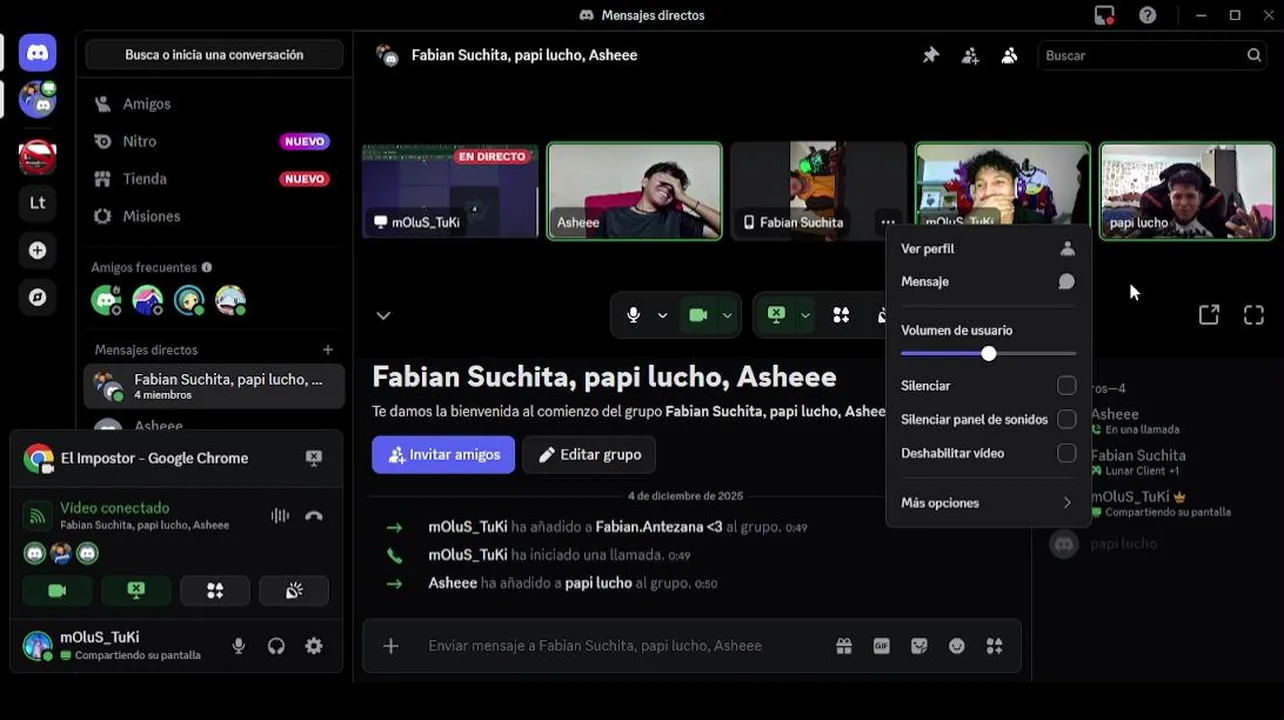Click Busca o inicia una conversación

click(214, 55)
